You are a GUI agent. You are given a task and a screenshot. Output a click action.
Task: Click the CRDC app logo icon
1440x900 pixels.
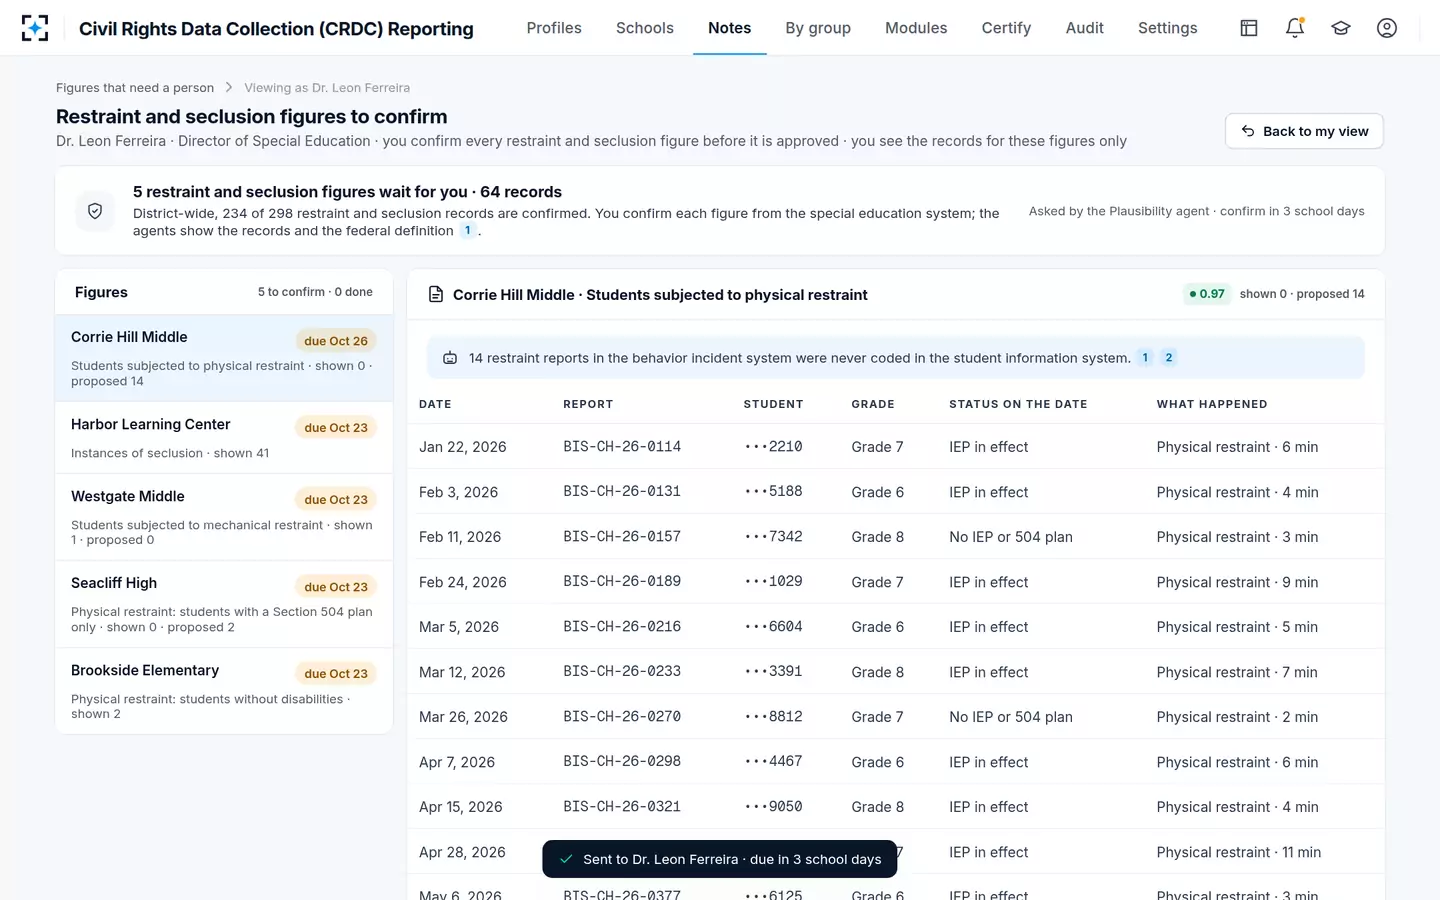click(x=35, y=28)
